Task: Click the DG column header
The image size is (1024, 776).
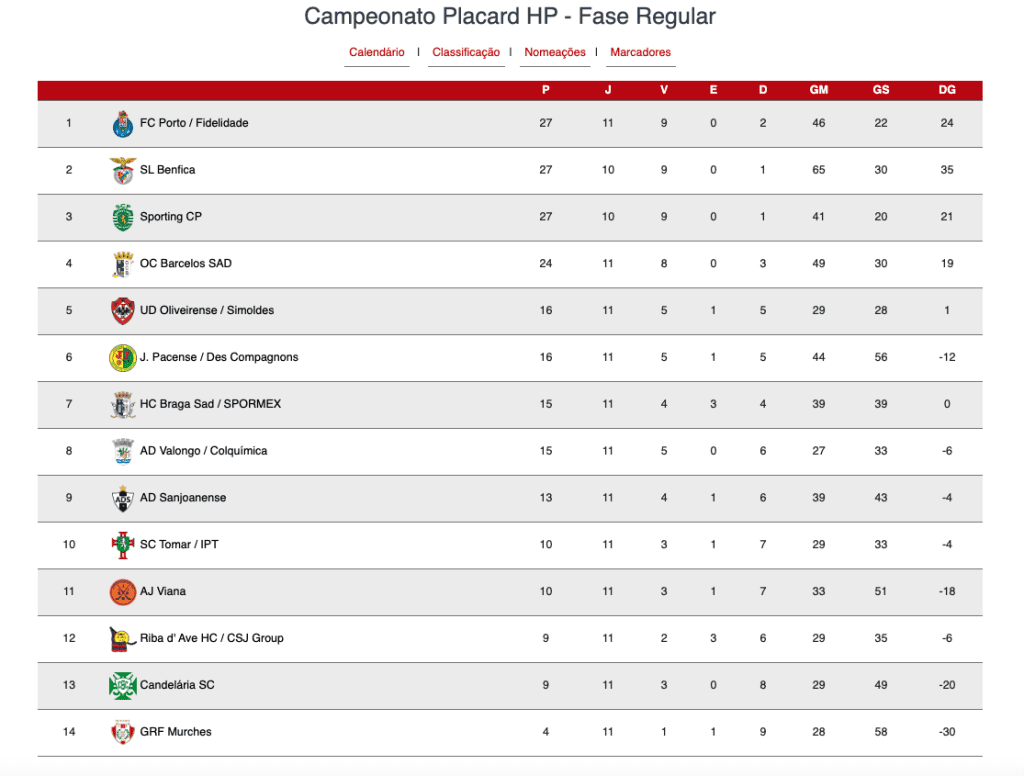Action: pos(947,90)
